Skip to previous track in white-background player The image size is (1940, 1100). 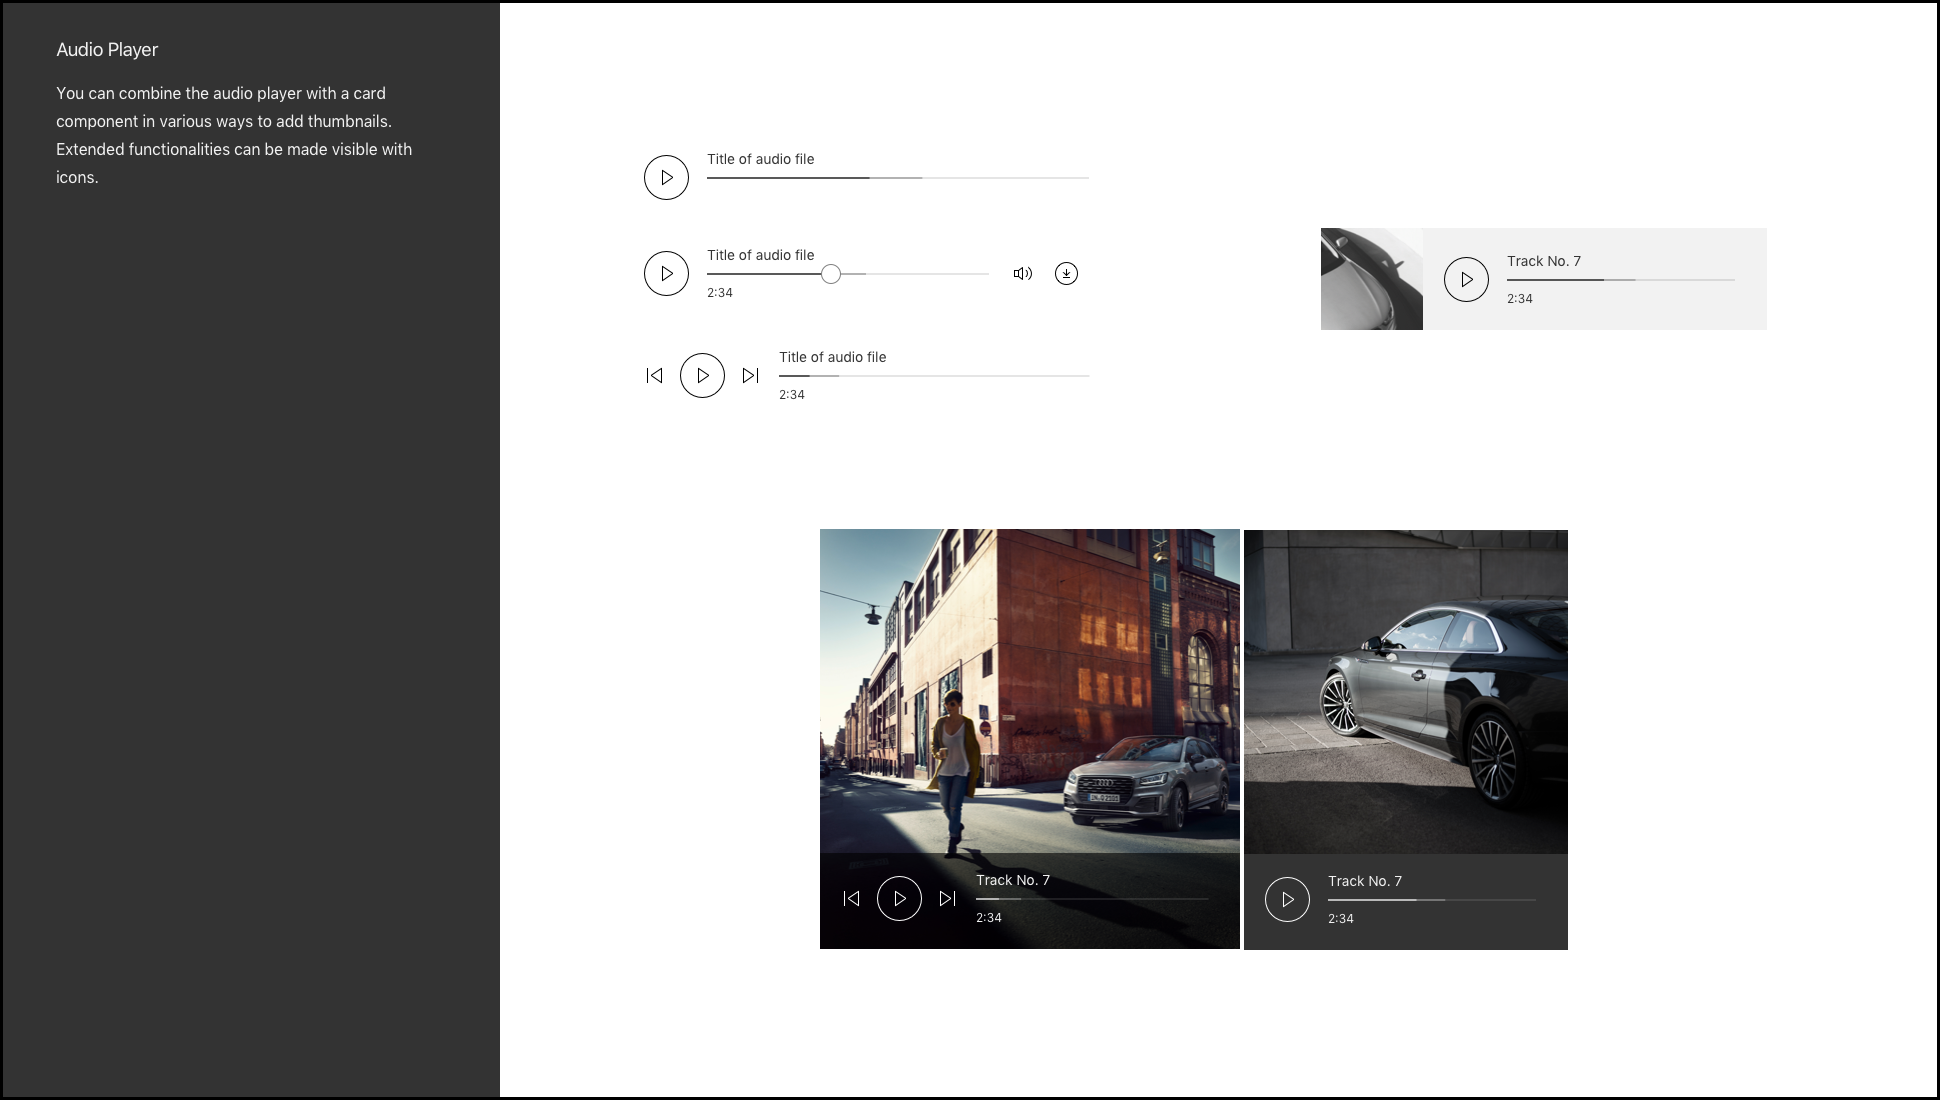[654, 375]
